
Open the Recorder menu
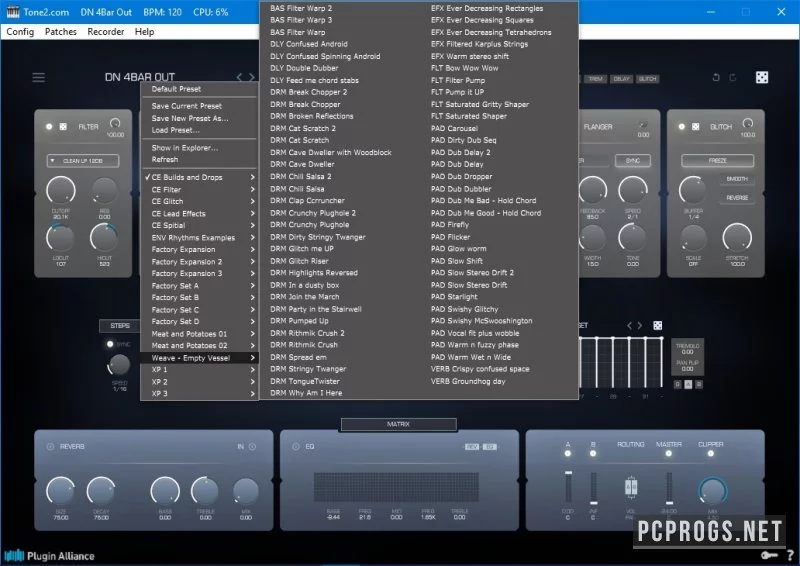(106, 32)
